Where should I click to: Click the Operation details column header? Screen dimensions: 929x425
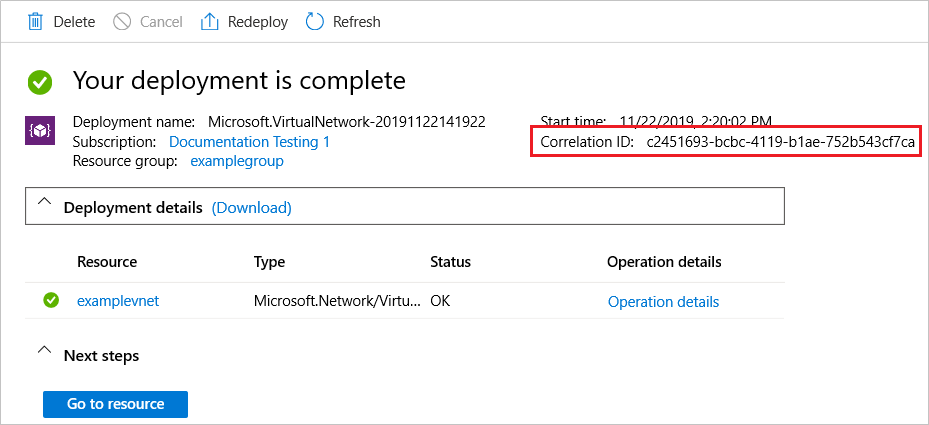point(663,262)
